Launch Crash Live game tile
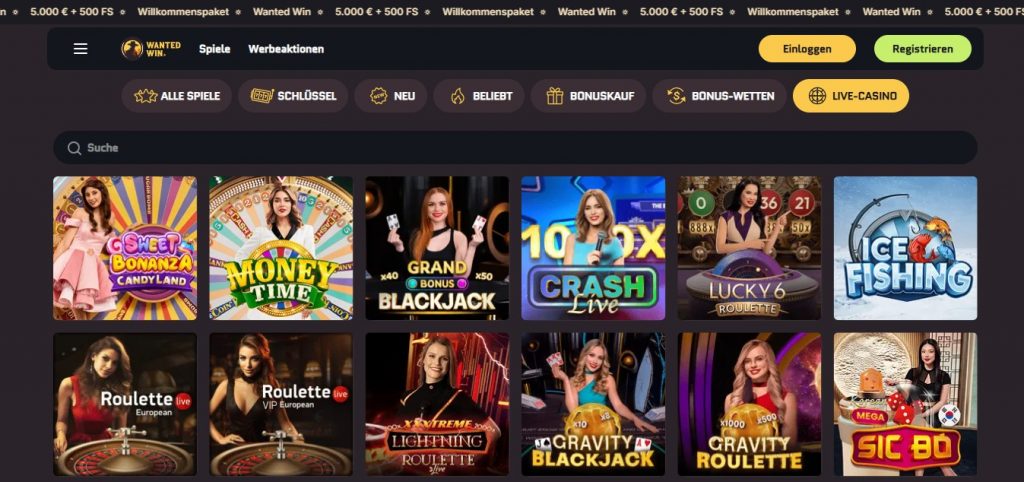The image size is (1024, 482). coord(593,248)
